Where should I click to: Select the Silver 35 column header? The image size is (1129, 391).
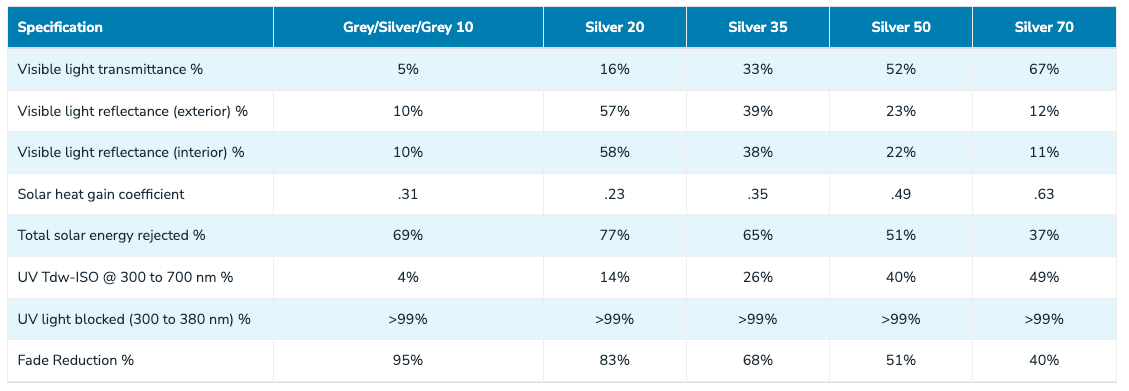(x=757, y=28)
